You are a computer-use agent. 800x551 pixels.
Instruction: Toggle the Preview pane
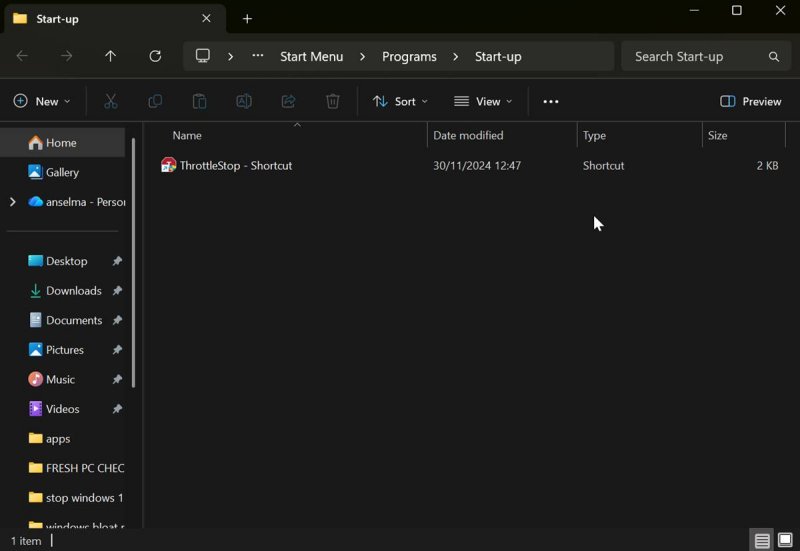[751, 102]
